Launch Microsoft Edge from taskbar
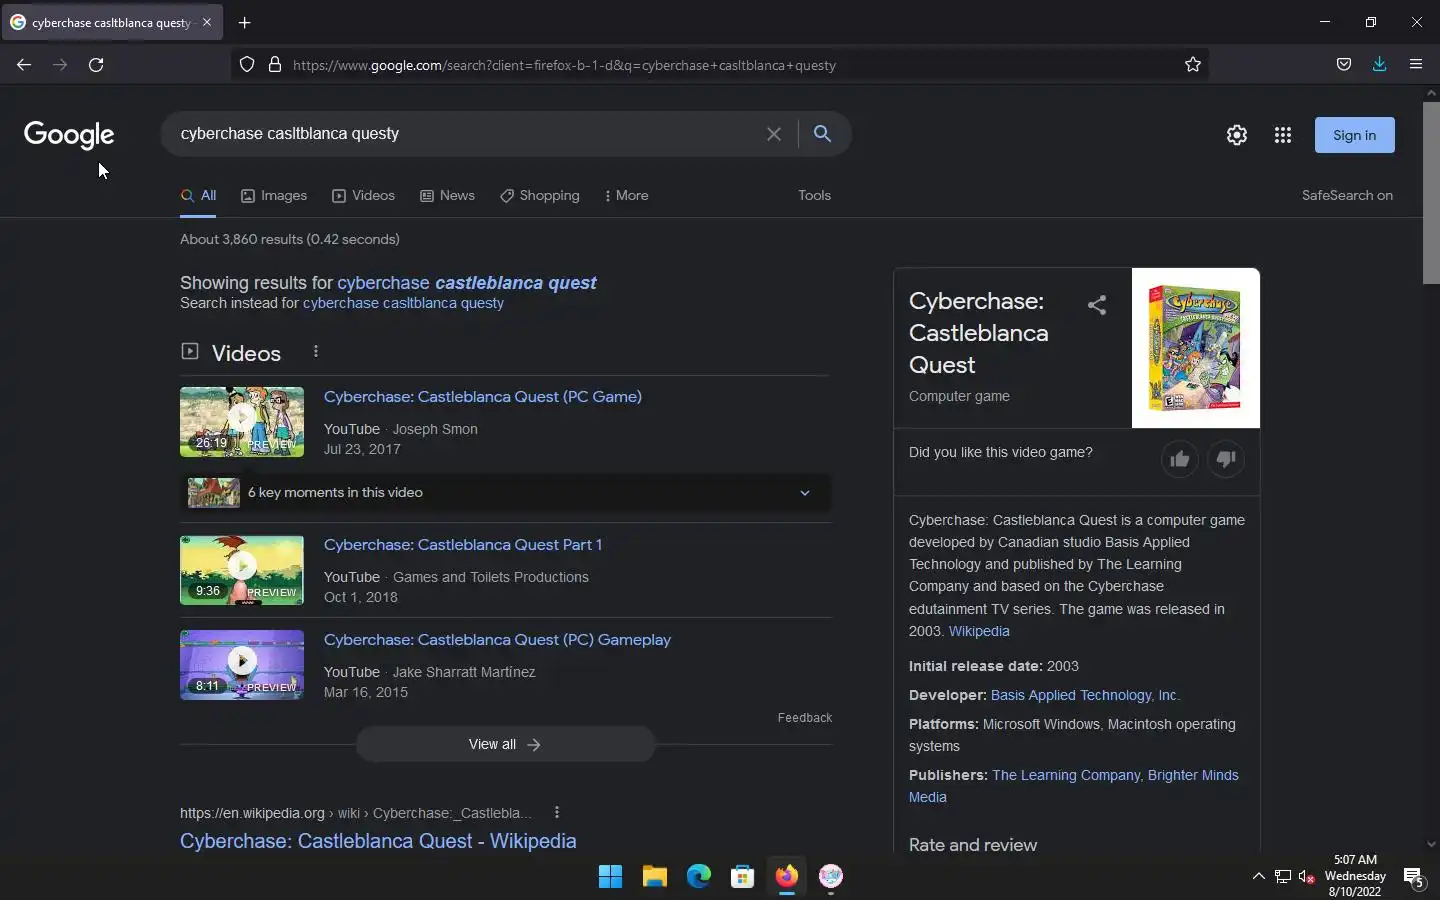Screen dimensions: 1440x900 699,877
